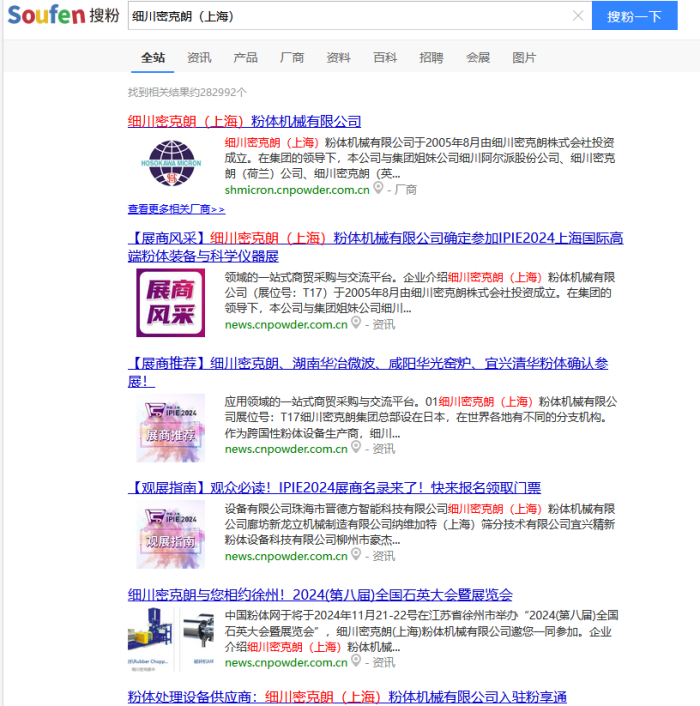
Task: Open the 展商推荐 IPIE 2024 thumbnail
Action: coord(170,427)
